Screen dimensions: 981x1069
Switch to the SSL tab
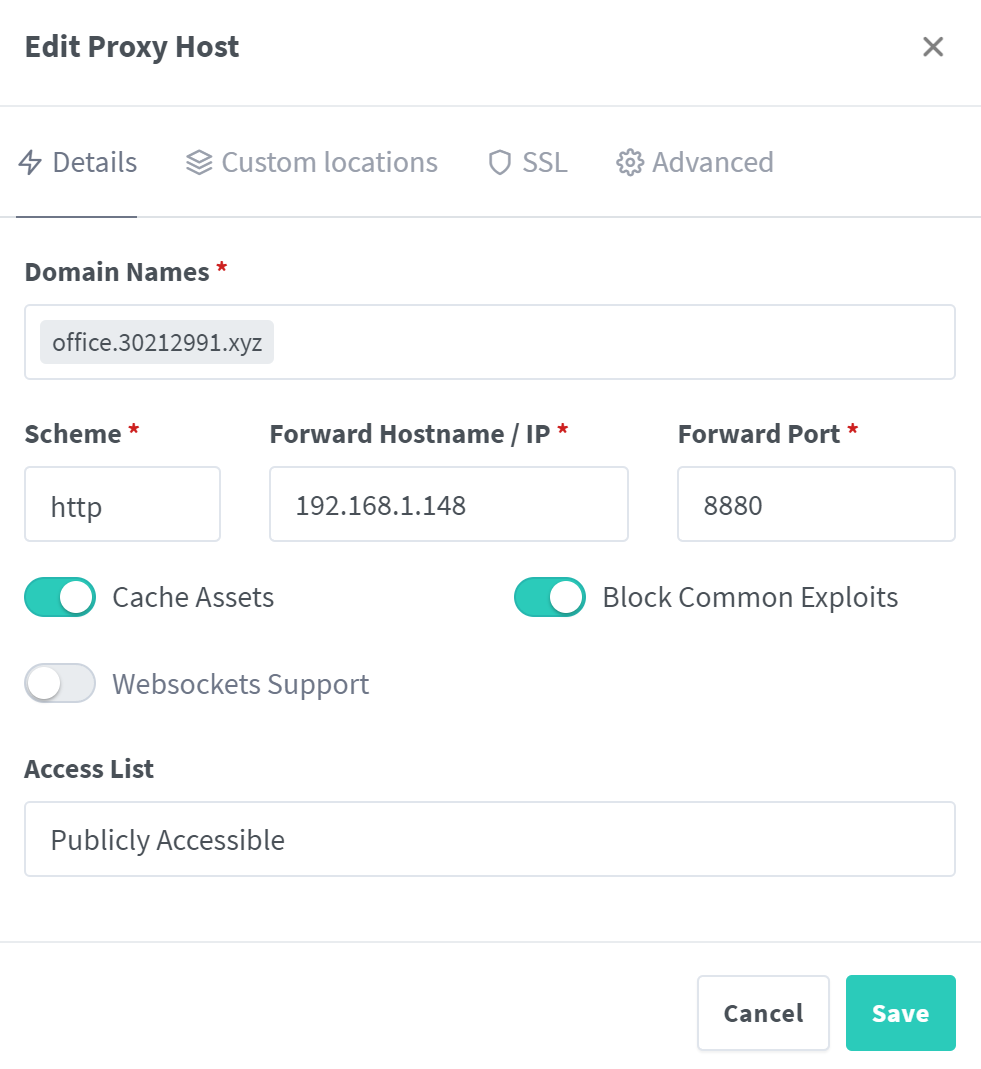543,162
